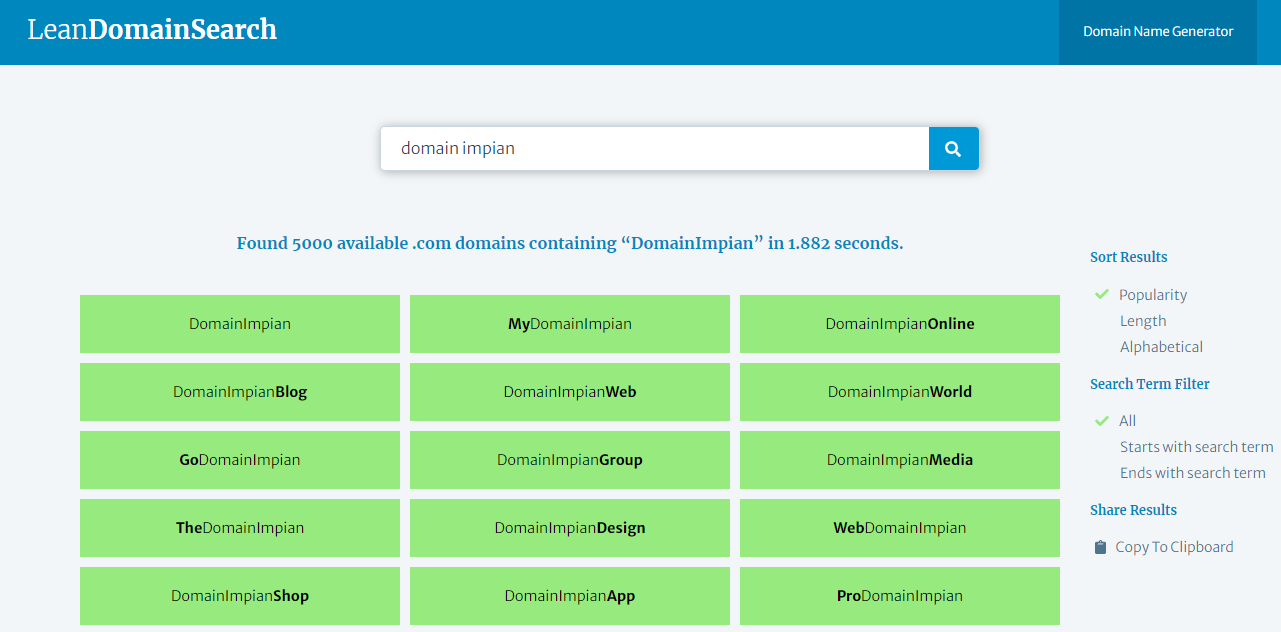Image resolution: width=1281 pixels, height=632 pixels.
Task: Select Copy To Clipboard
Action: (x=1173, y=546)
